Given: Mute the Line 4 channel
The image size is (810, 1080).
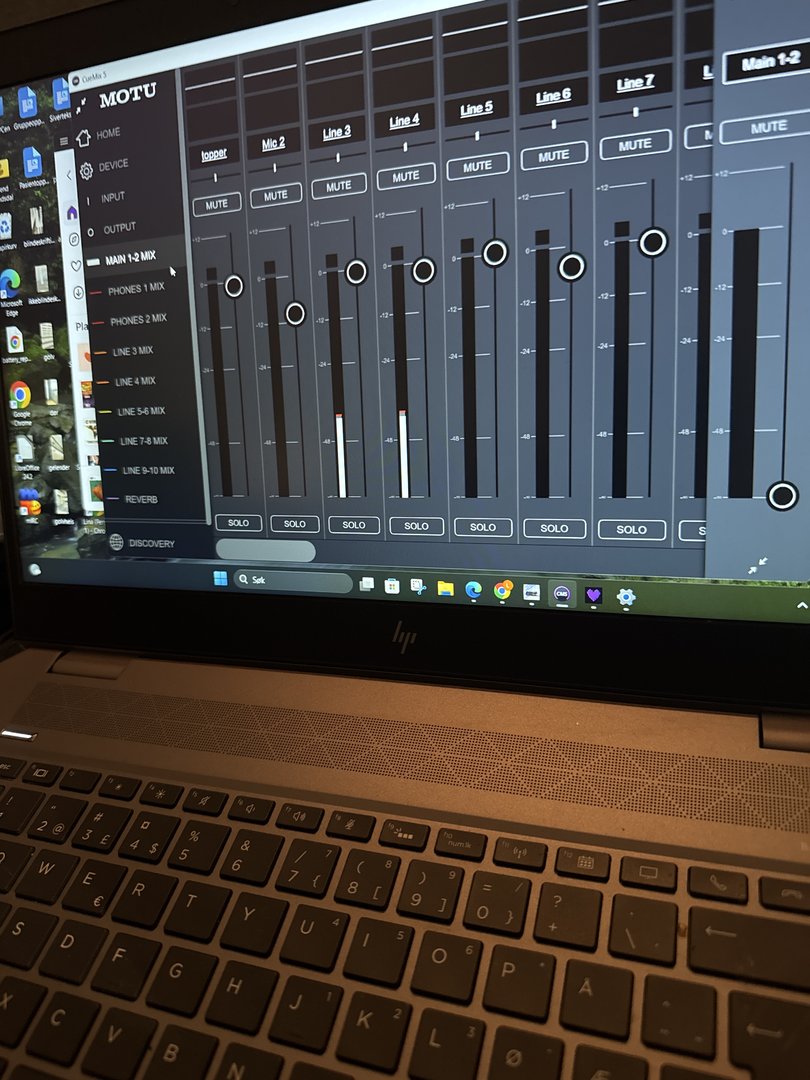Looking at the screenshot, I should (x=406, y=176).
